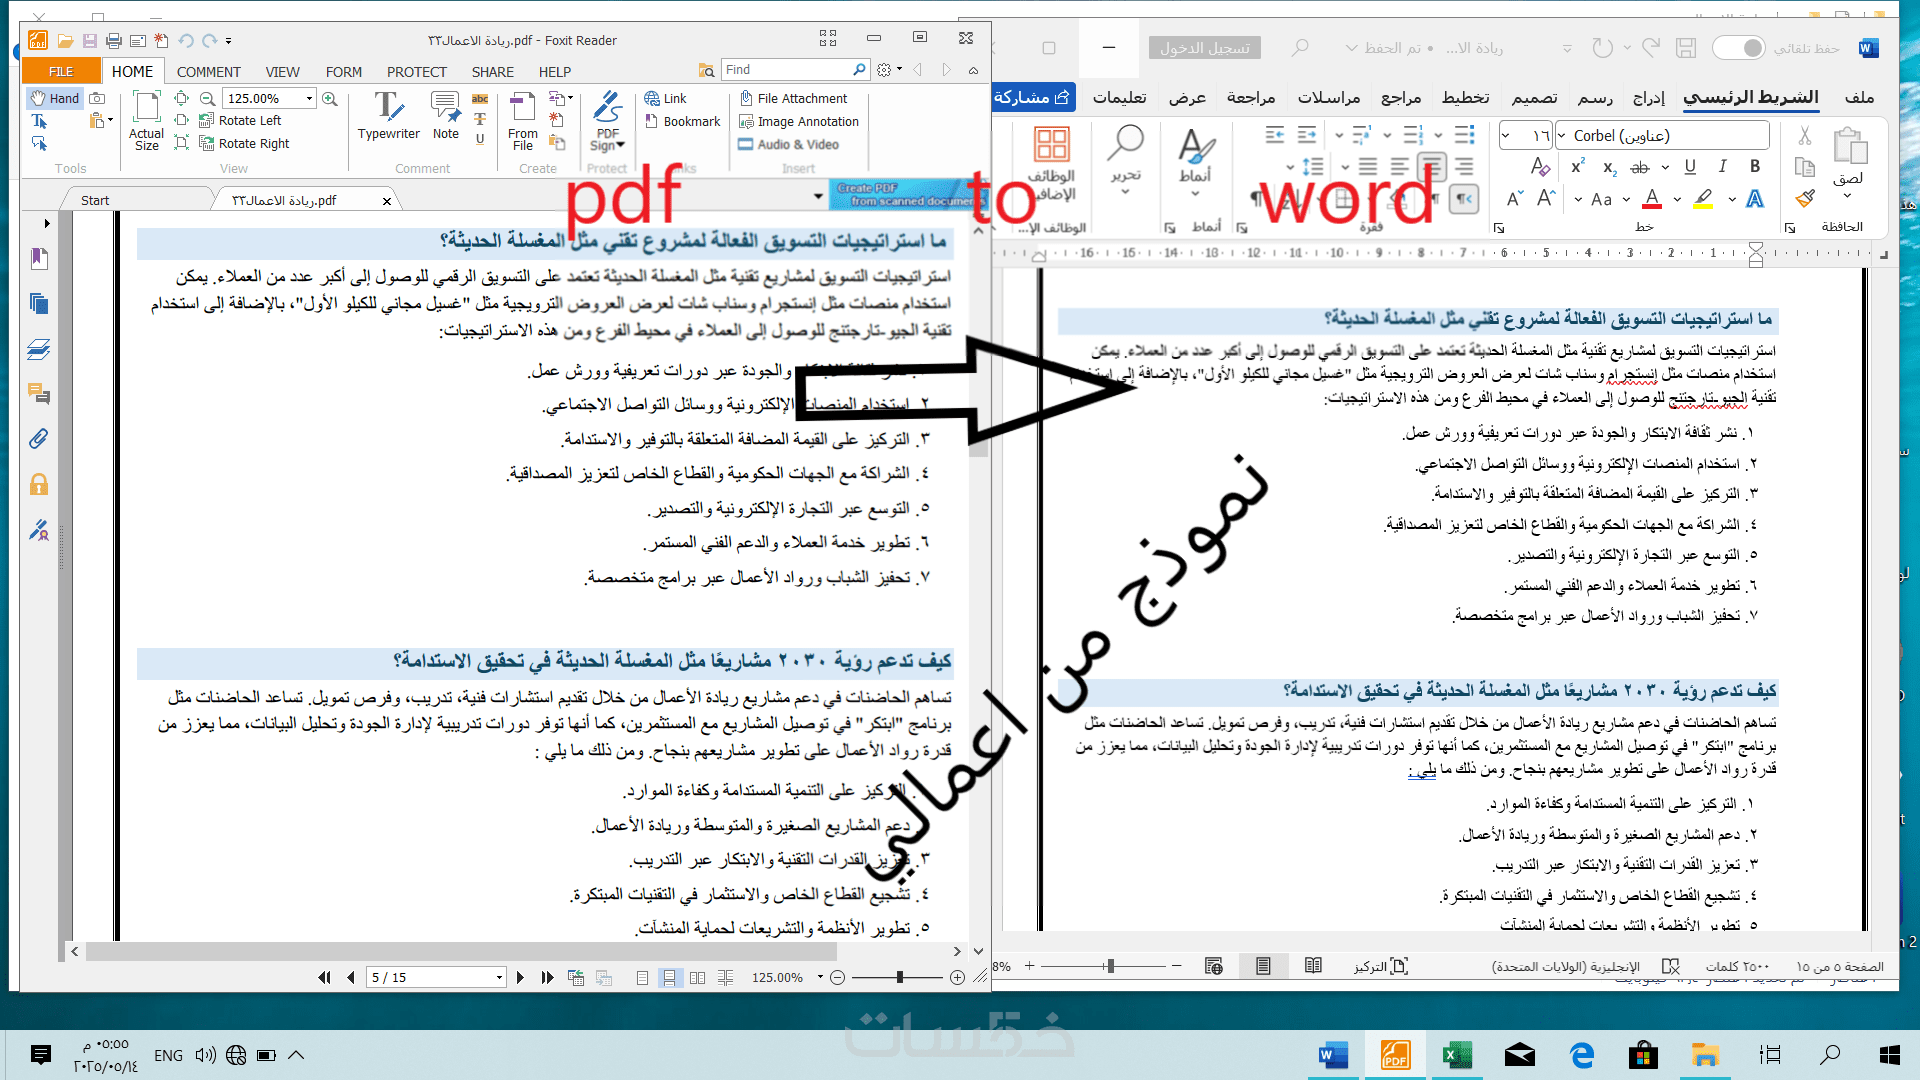Image resolution: width=1920 pixels, height=1080 pixels.
Task: Open attachments panel in Foxit sidebar
Action: pos(39,439)
